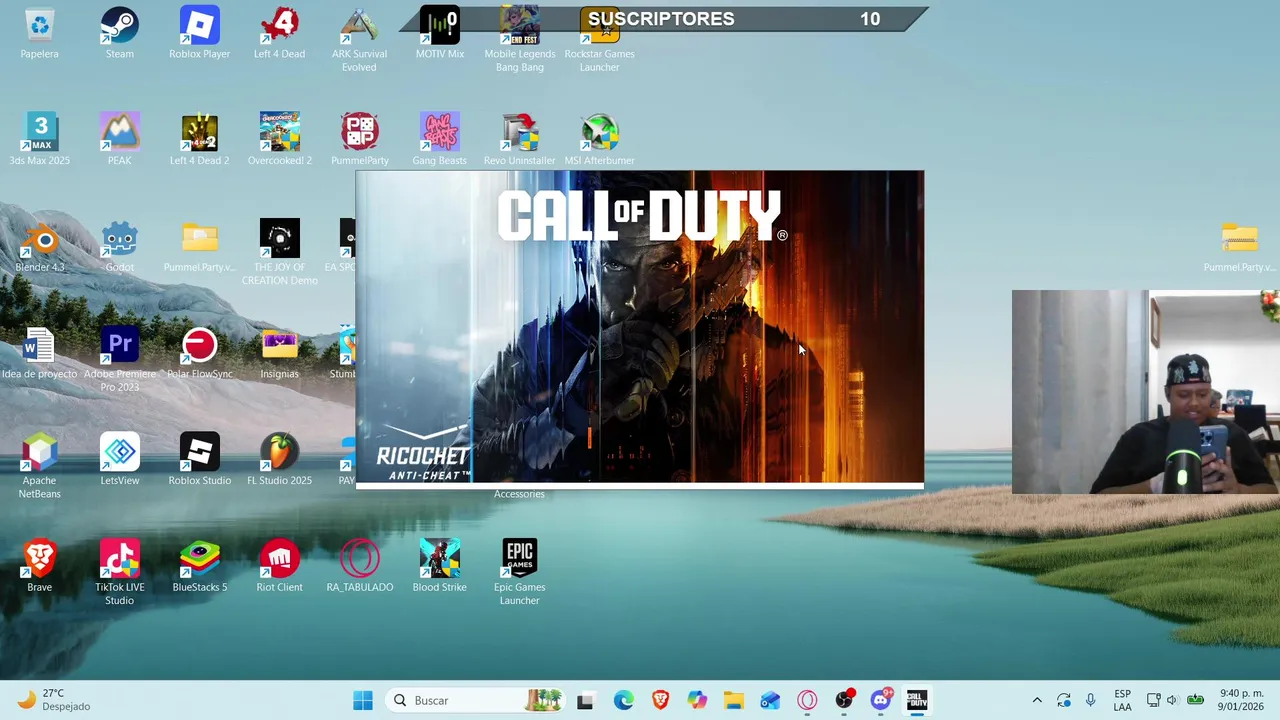Launch the MOTIV Mix shortcut
This screenshot has height=720, width=1280.
point(439,33)
